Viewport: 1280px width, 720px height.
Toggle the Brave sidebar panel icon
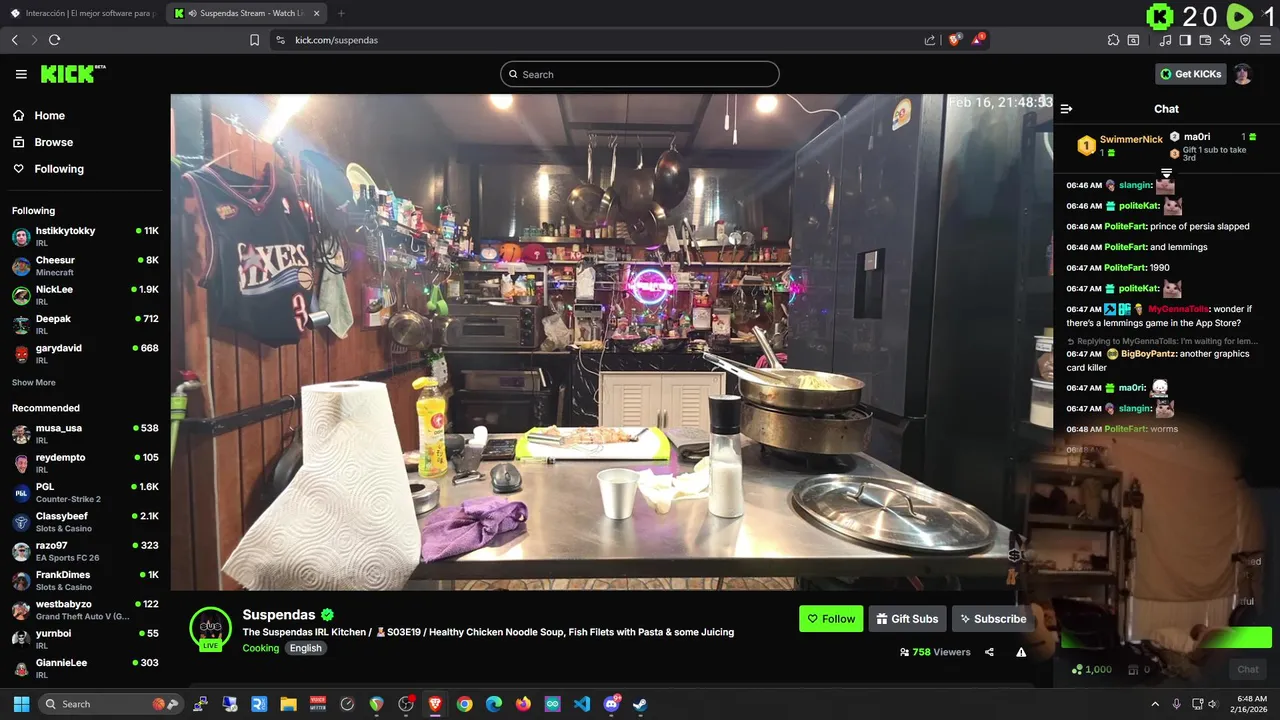[1185, 40]
